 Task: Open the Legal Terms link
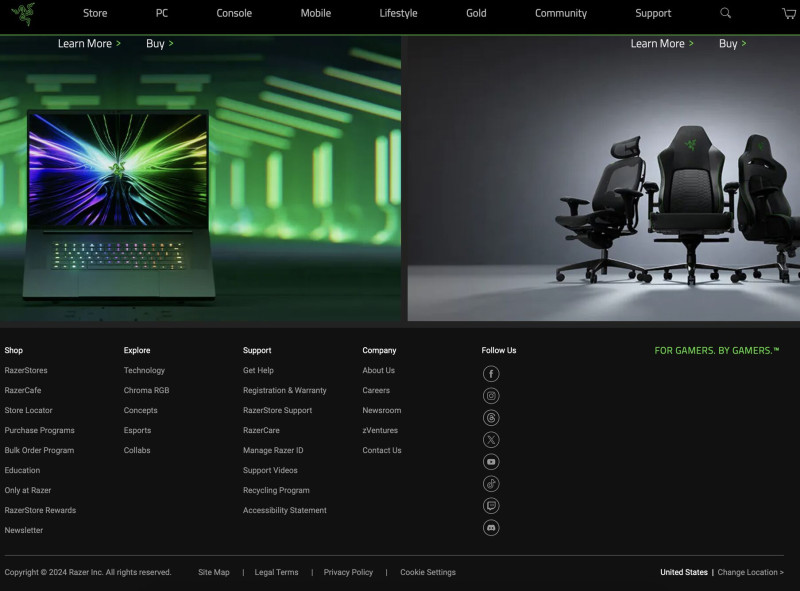[277, 572]
